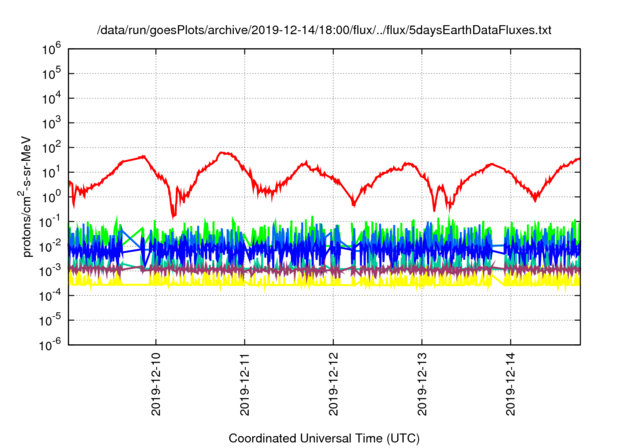Image resolution: width=640 pixels, height=448 pixels.
Task: Click the 10^-3 y-axis tick label
Action: click(51, 271)
